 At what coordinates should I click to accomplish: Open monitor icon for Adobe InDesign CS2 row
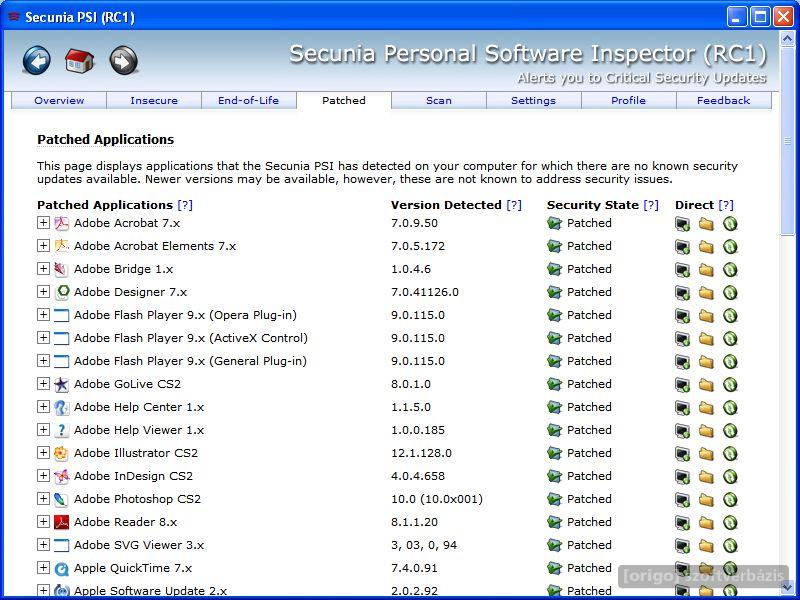tap(682, 476)
